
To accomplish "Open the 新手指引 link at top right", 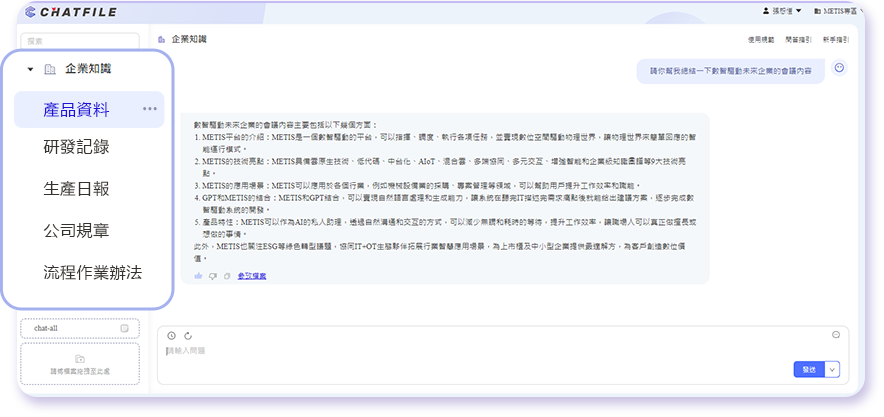I will tap(835, 39).
